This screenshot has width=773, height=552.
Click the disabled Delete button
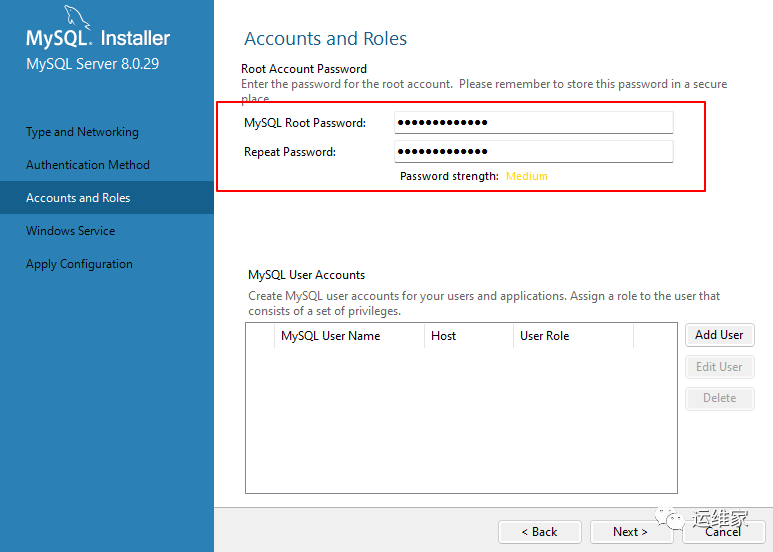[x=719, y=398]
